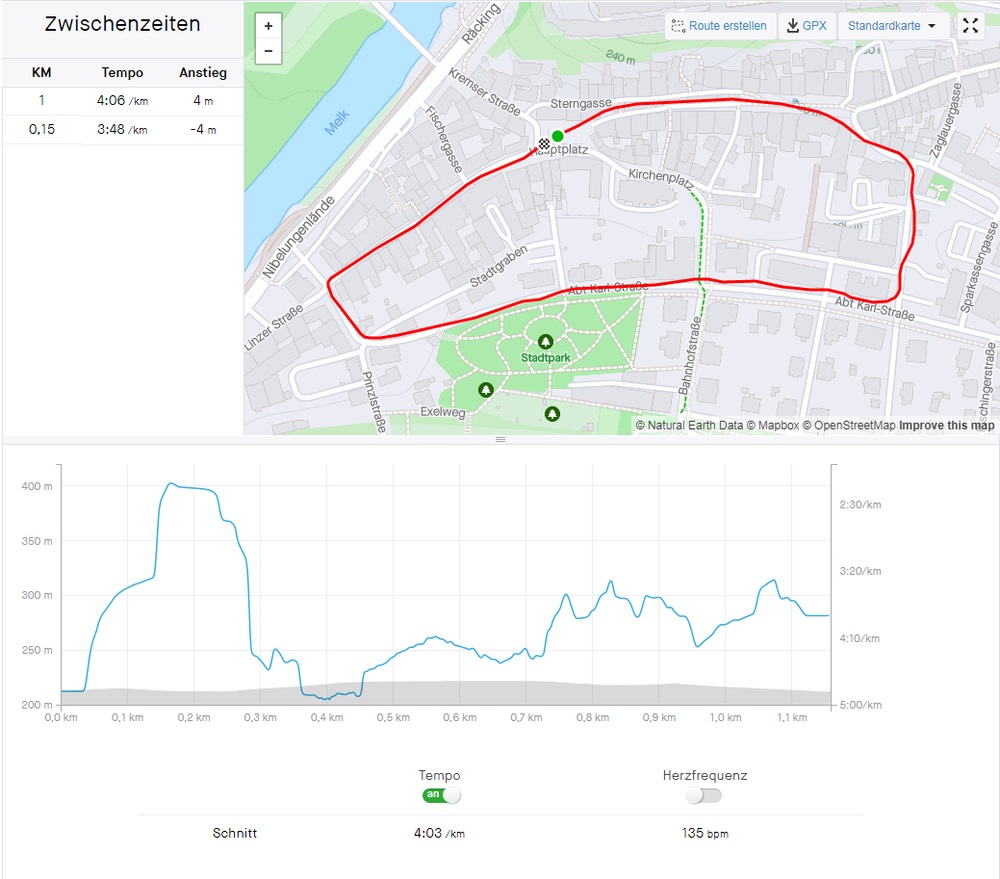Open the OpenStreetMap attribution link

[853, 426]
